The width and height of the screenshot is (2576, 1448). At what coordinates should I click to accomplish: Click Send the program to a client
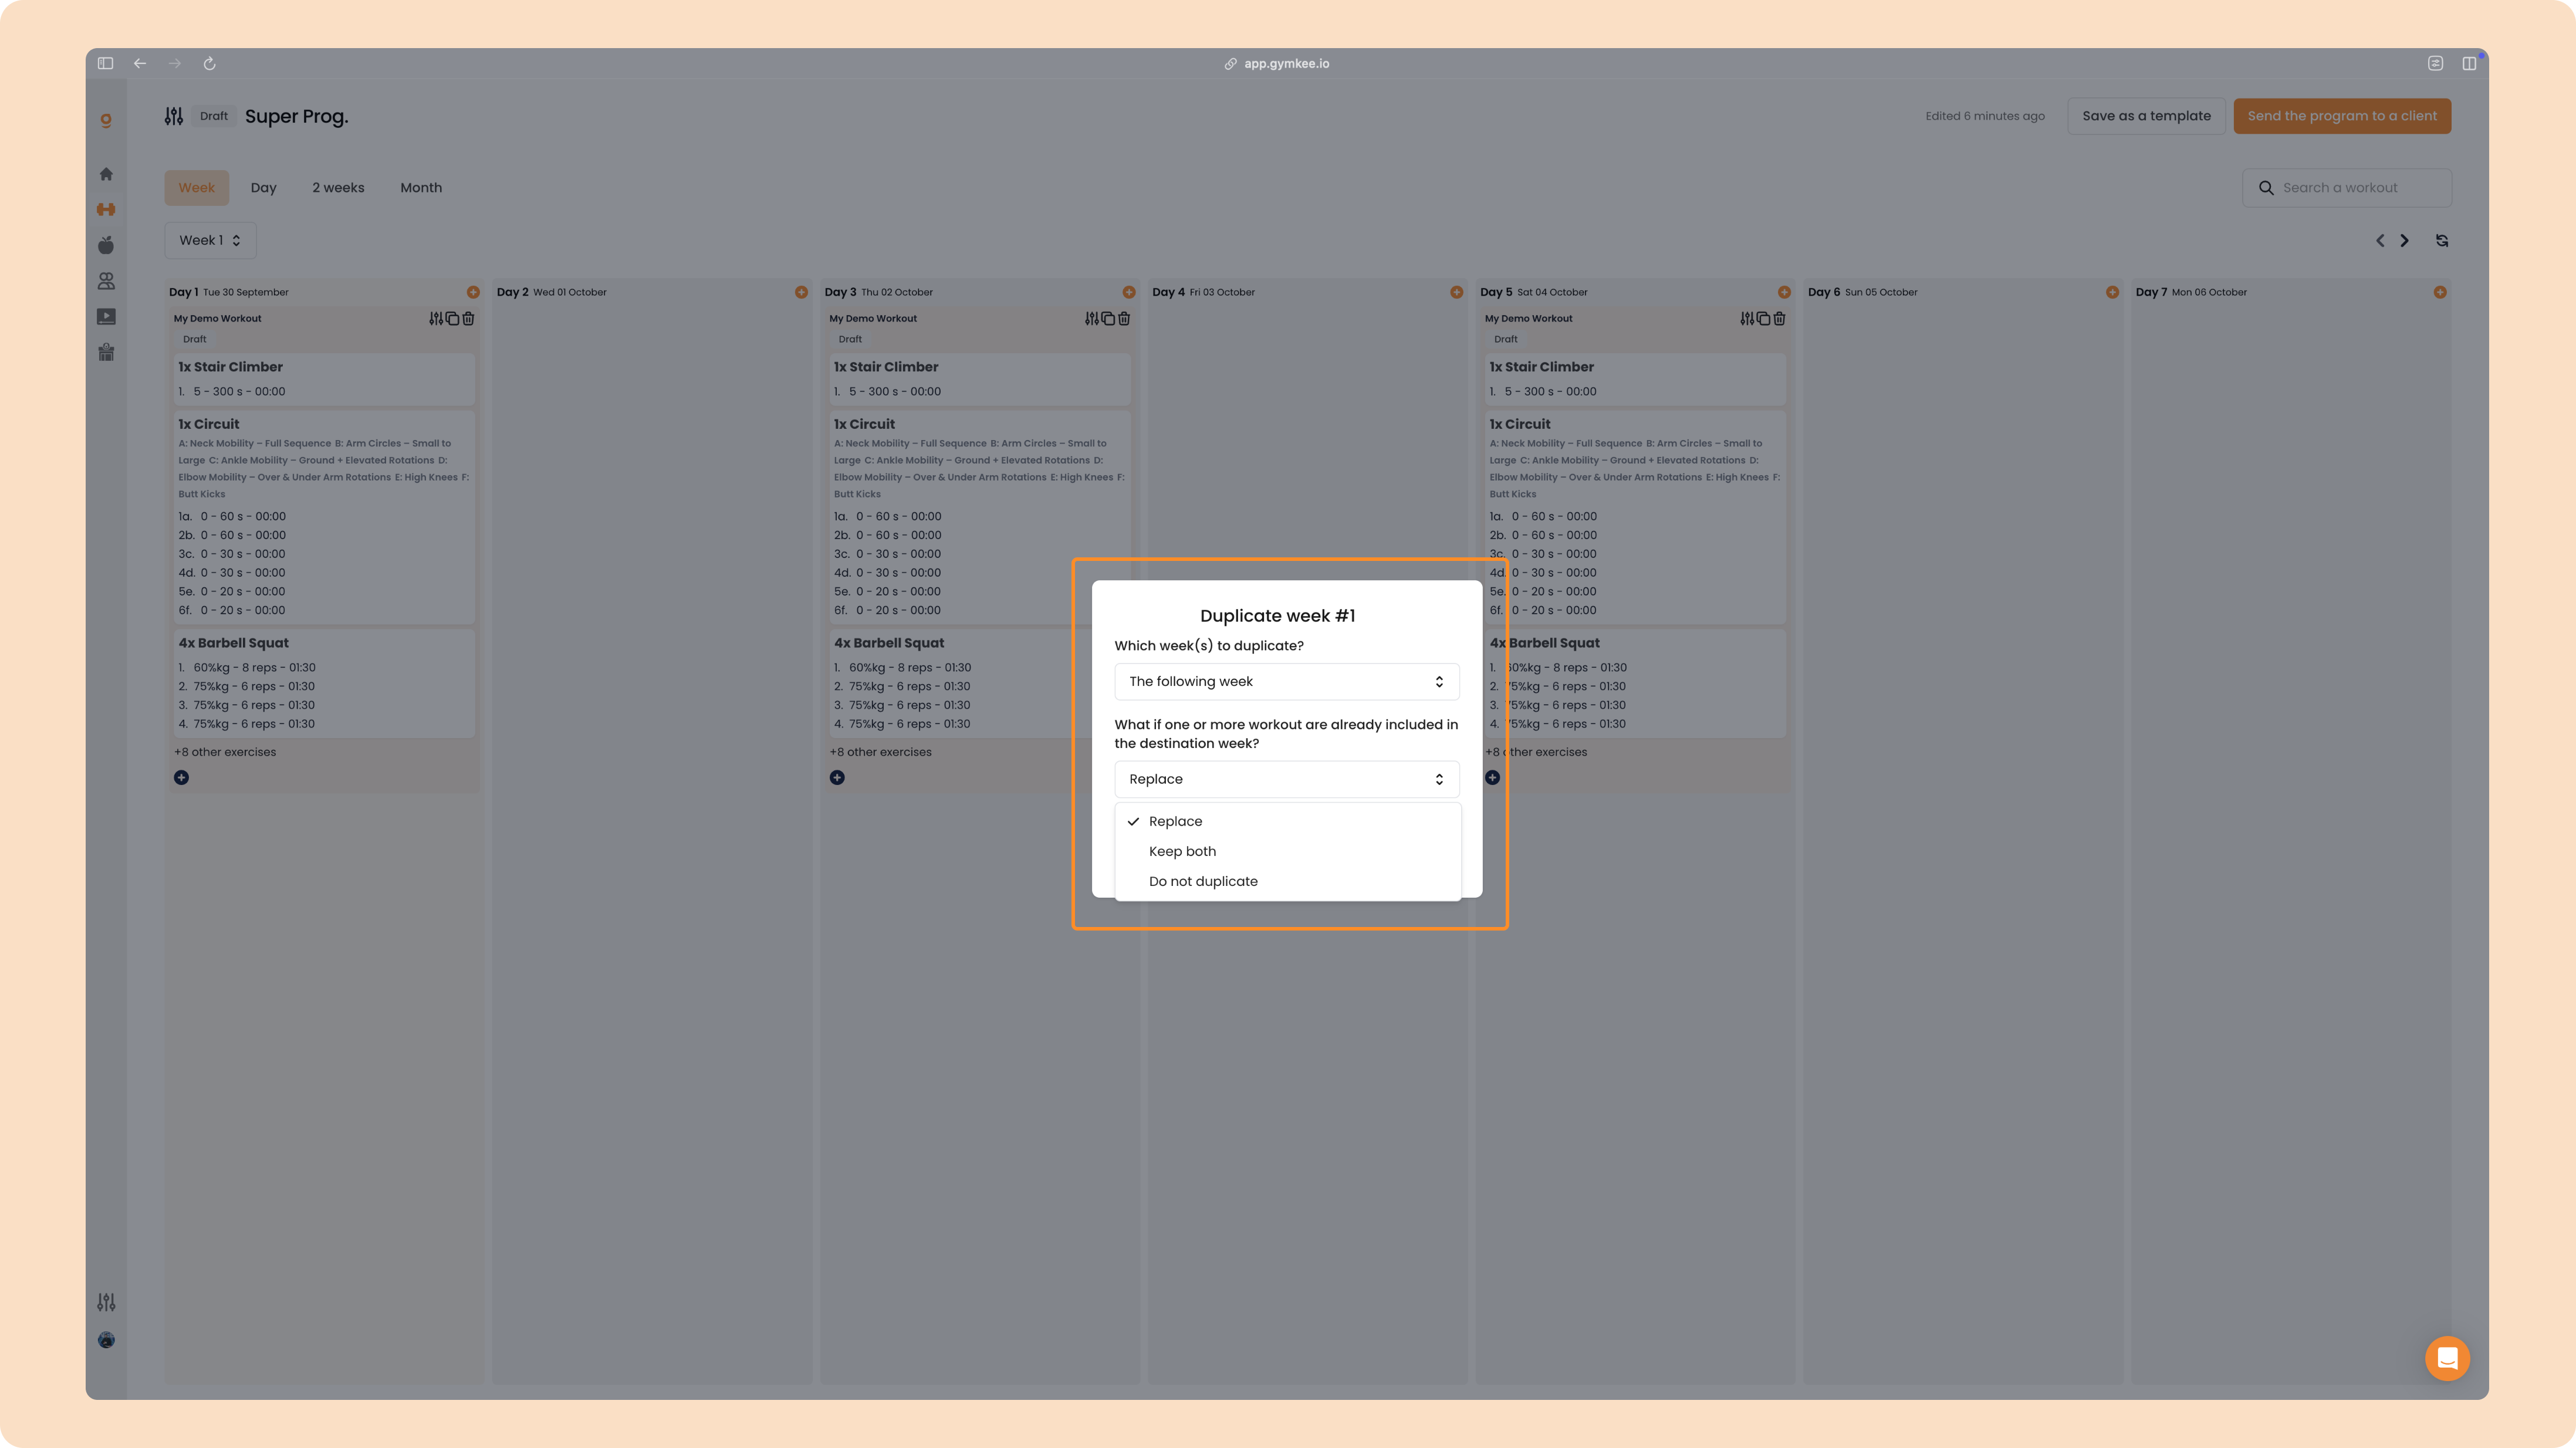[2342, 116]
